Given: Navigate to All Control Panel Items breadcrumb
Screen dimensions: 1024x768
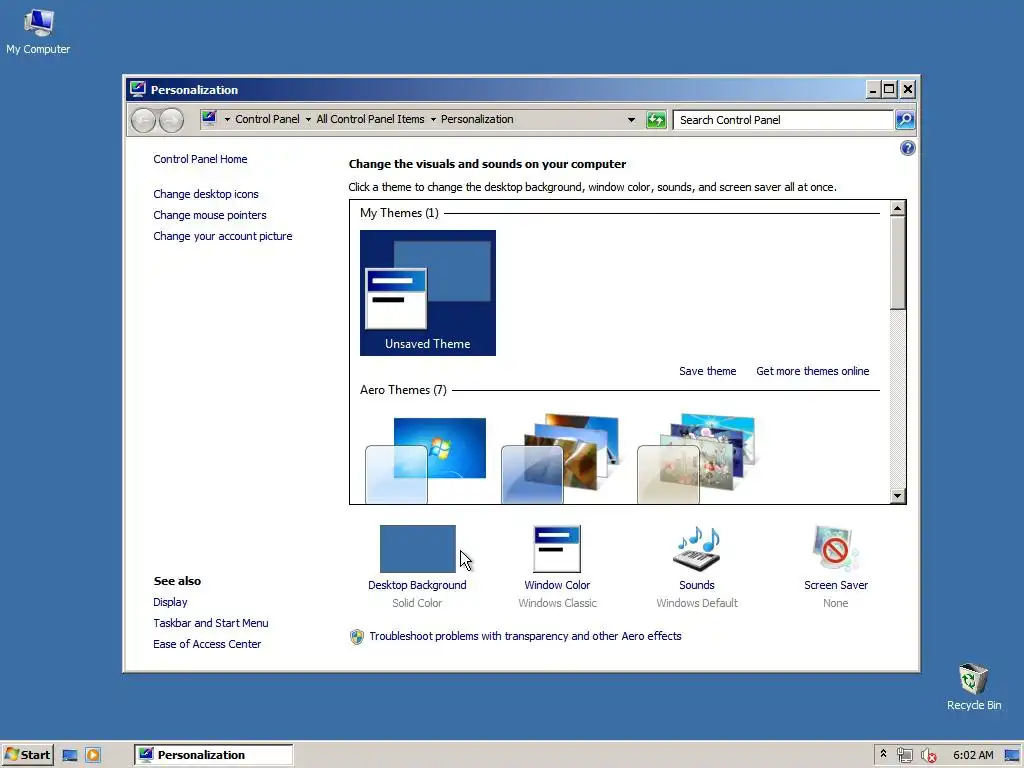Looking at the screenshot, I should (x=370, y=119).
